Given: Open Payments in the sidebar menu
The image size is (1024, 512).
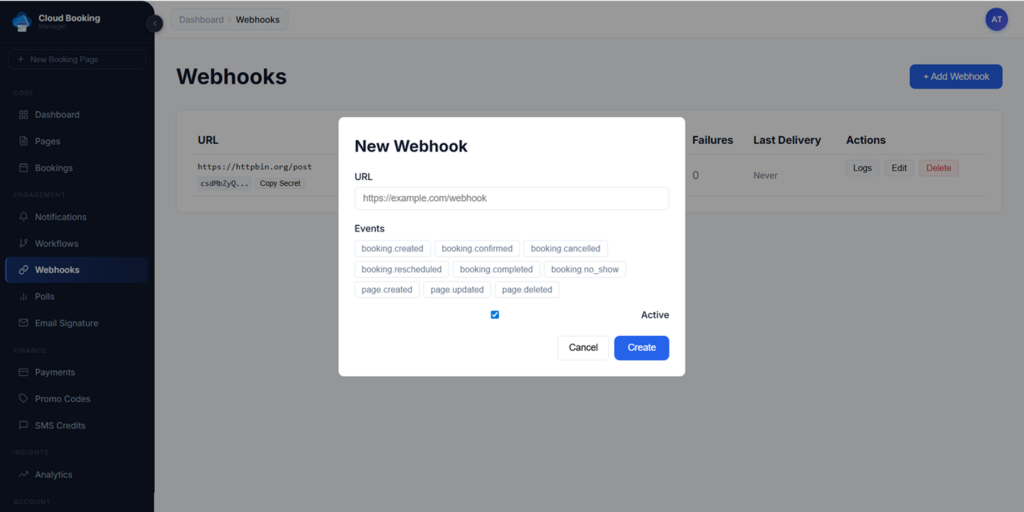Looking at the screenshot, I should point(55,372).
